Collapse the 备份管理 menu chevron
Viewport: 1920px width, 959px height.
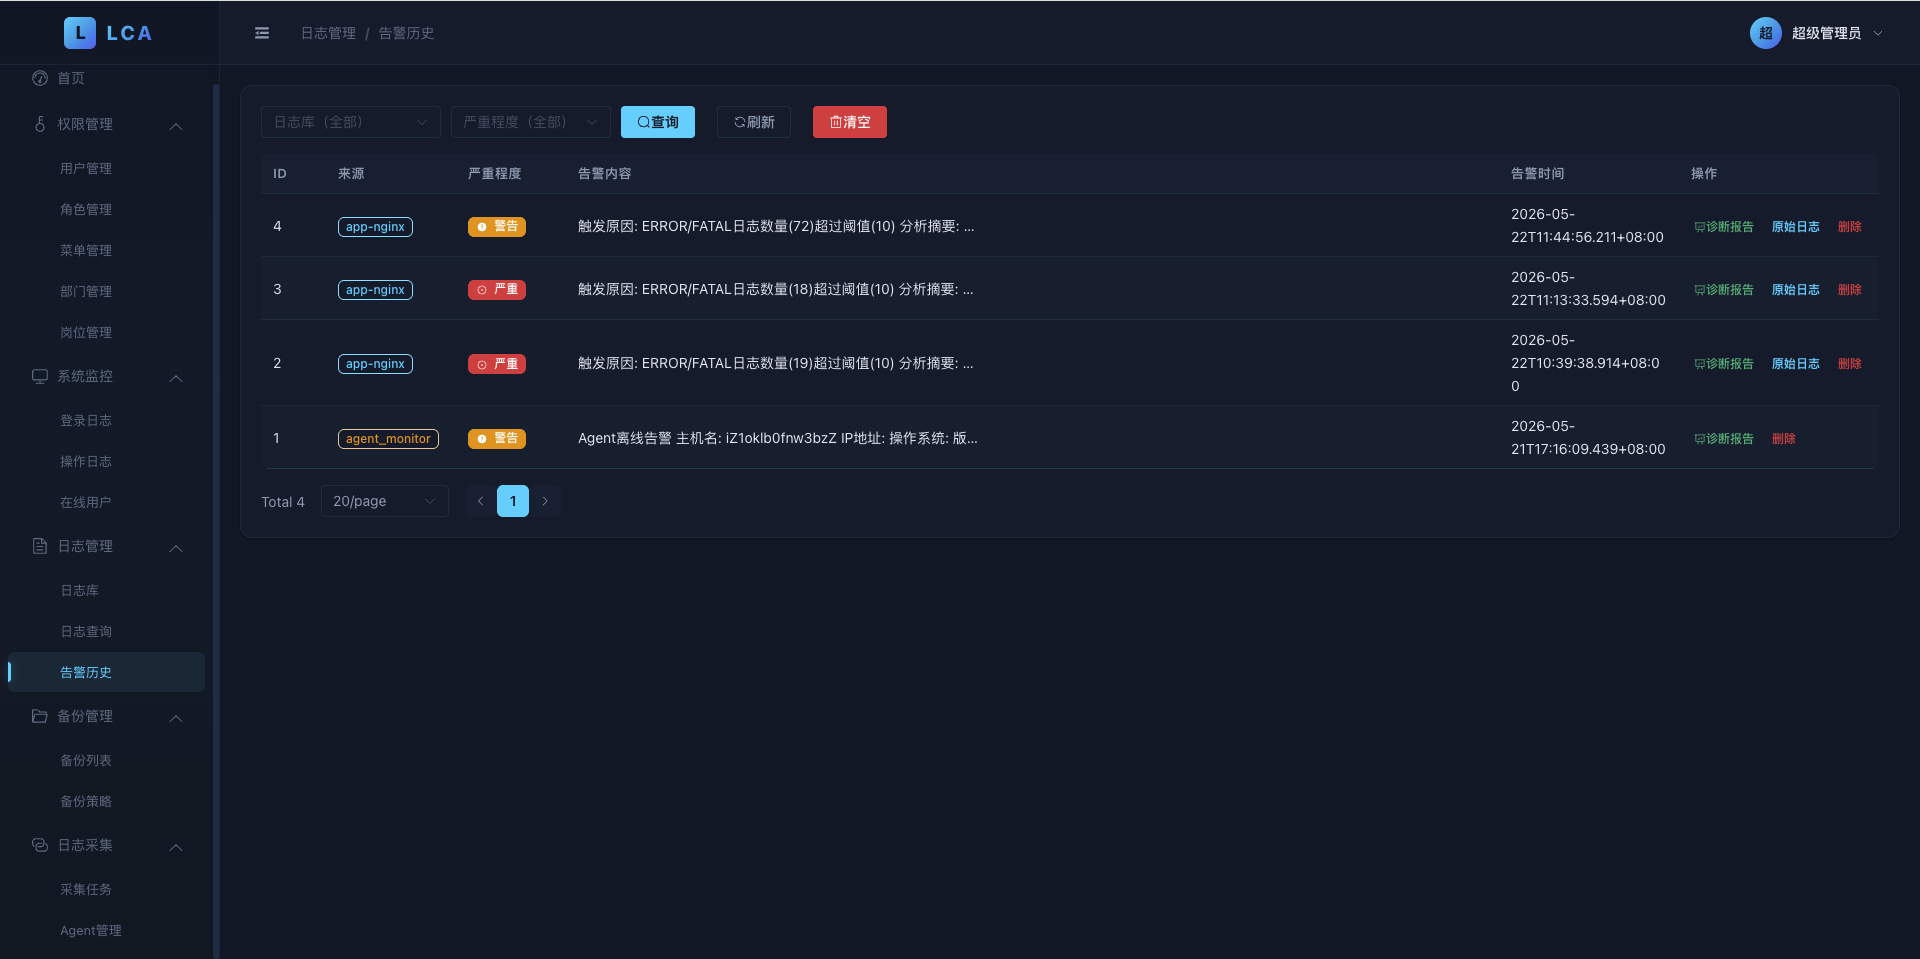176,718
